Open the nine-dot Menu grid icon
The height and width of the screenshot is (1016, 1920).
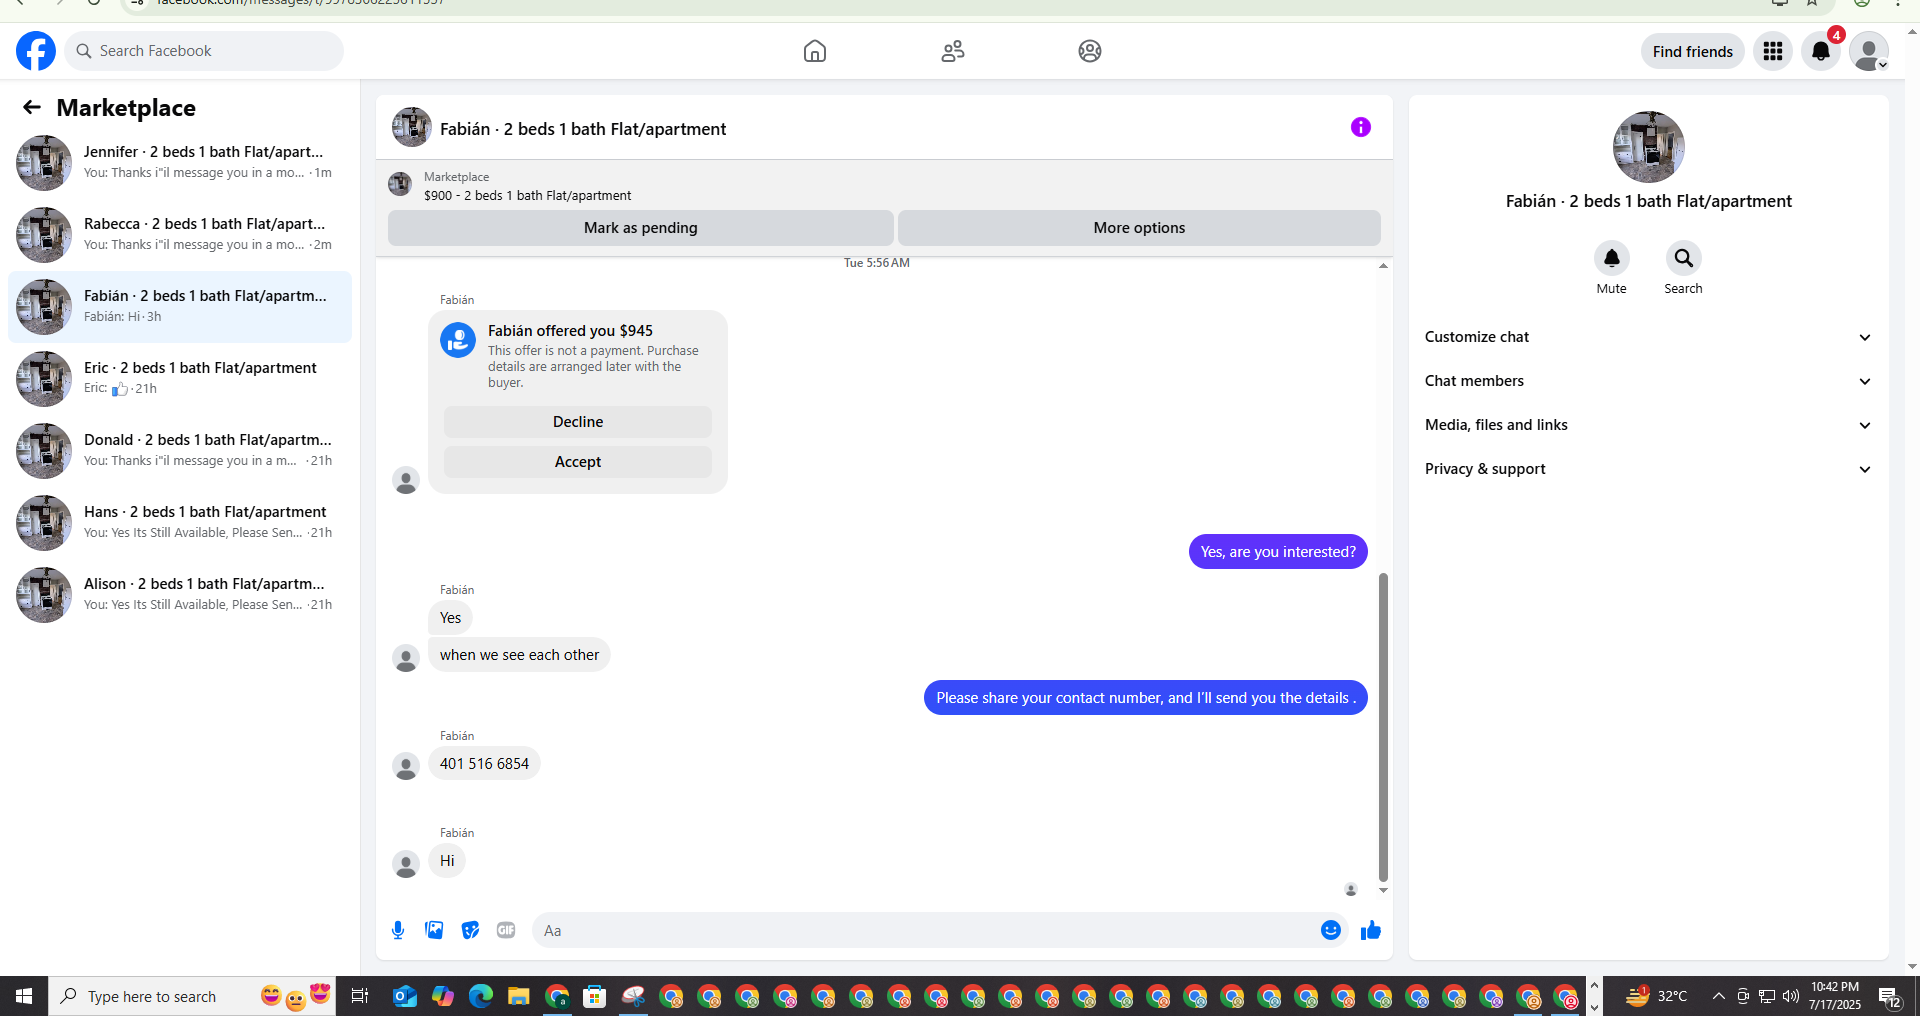click(x=1773, y=51)
